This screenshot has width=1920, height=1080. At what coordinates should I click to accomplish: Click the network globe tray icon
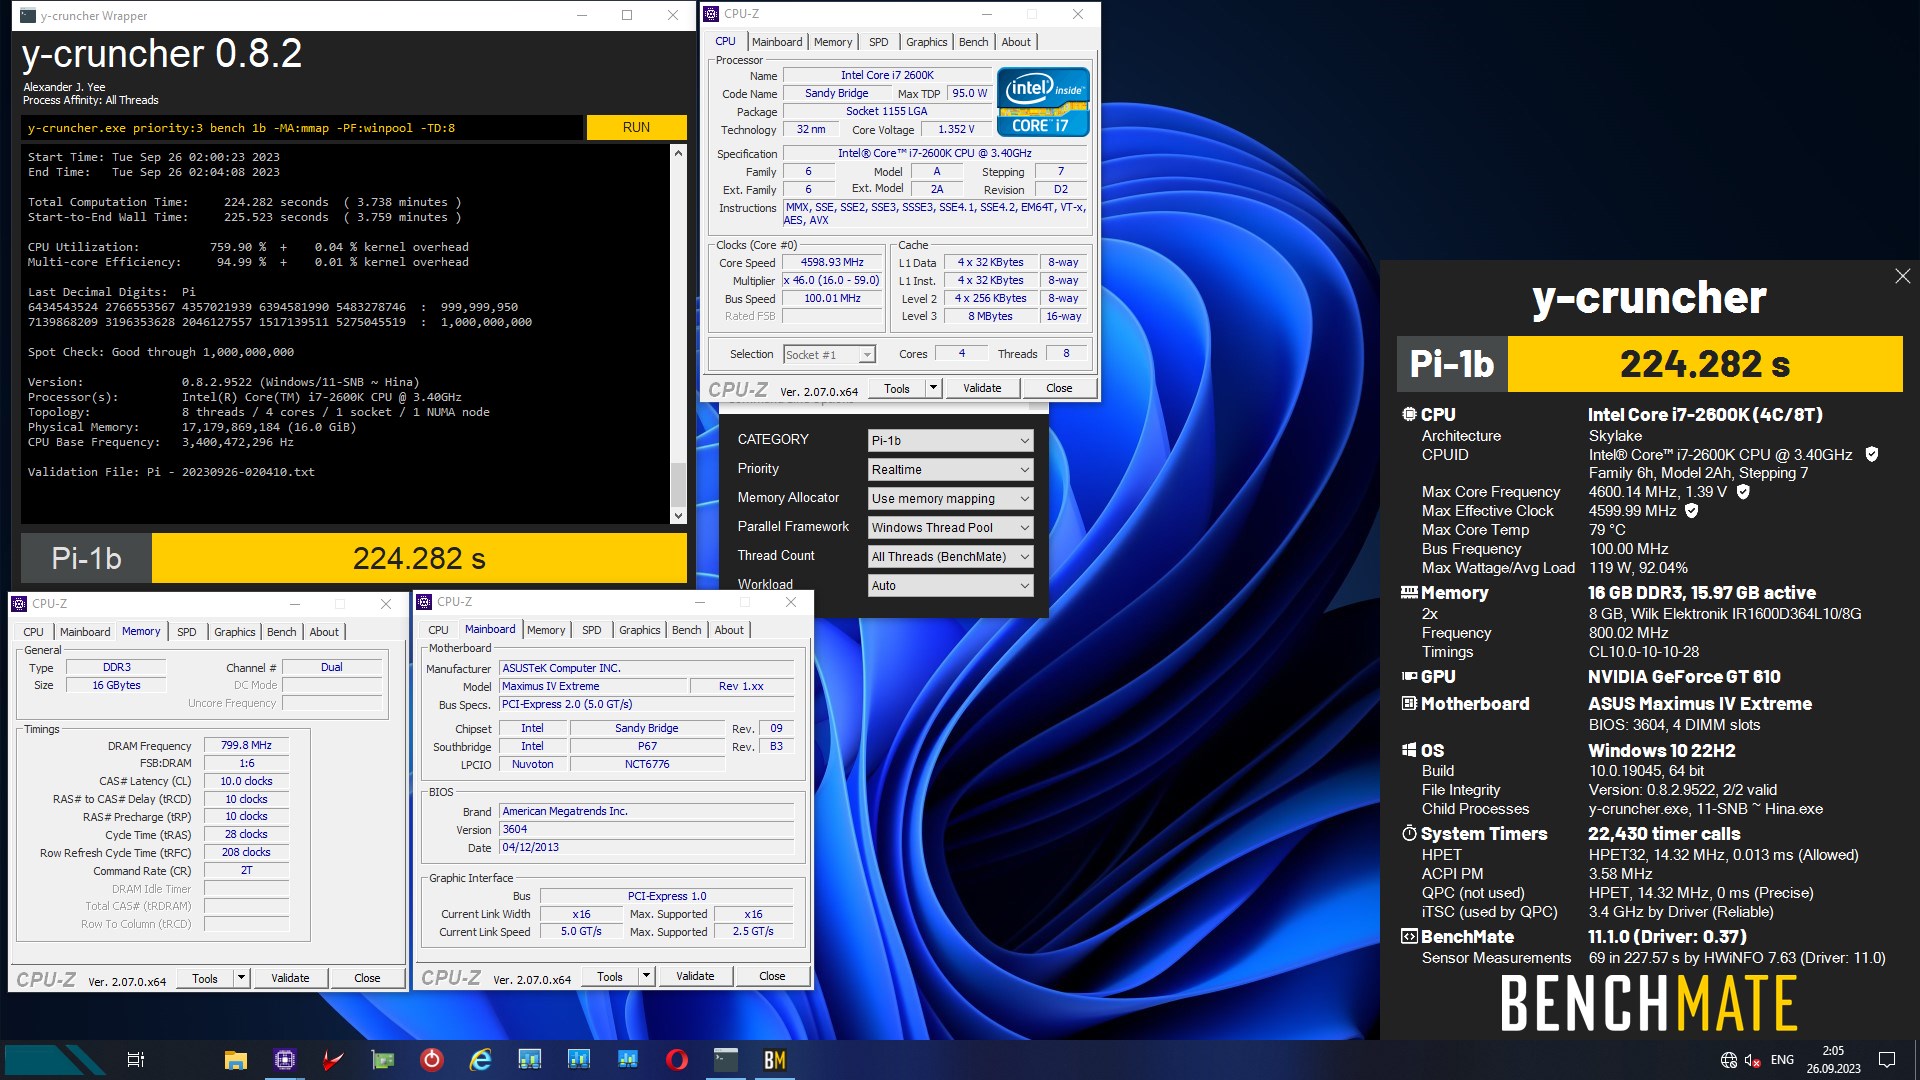click(1728, 1060)
